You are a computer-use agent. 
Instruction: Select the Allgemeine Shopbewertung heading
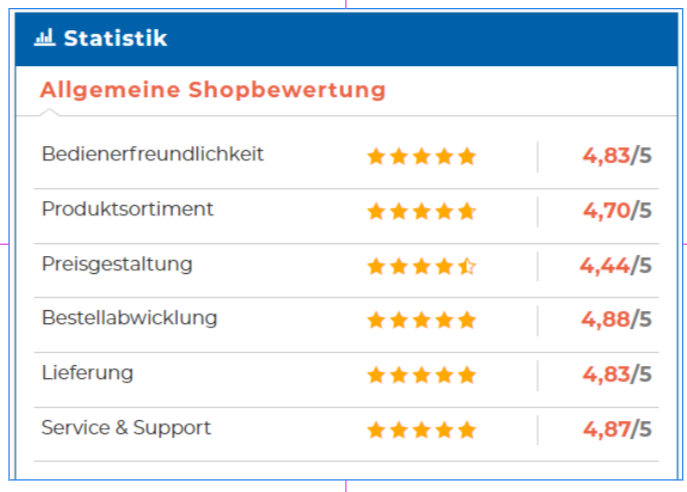pos(212,90)
